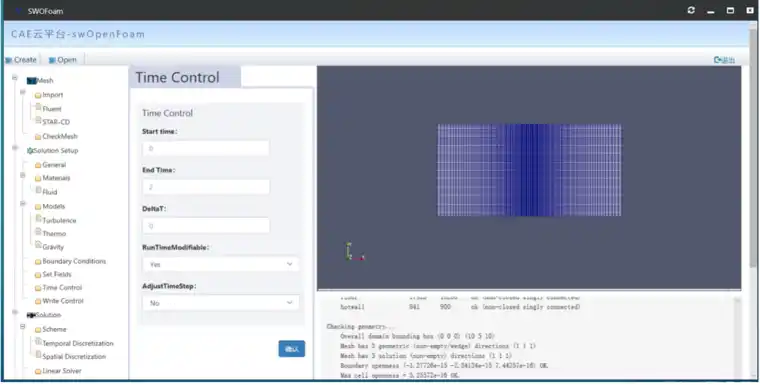Click the logout link at top right
This screenshot has height=385, width=760.
coord(724,60)
